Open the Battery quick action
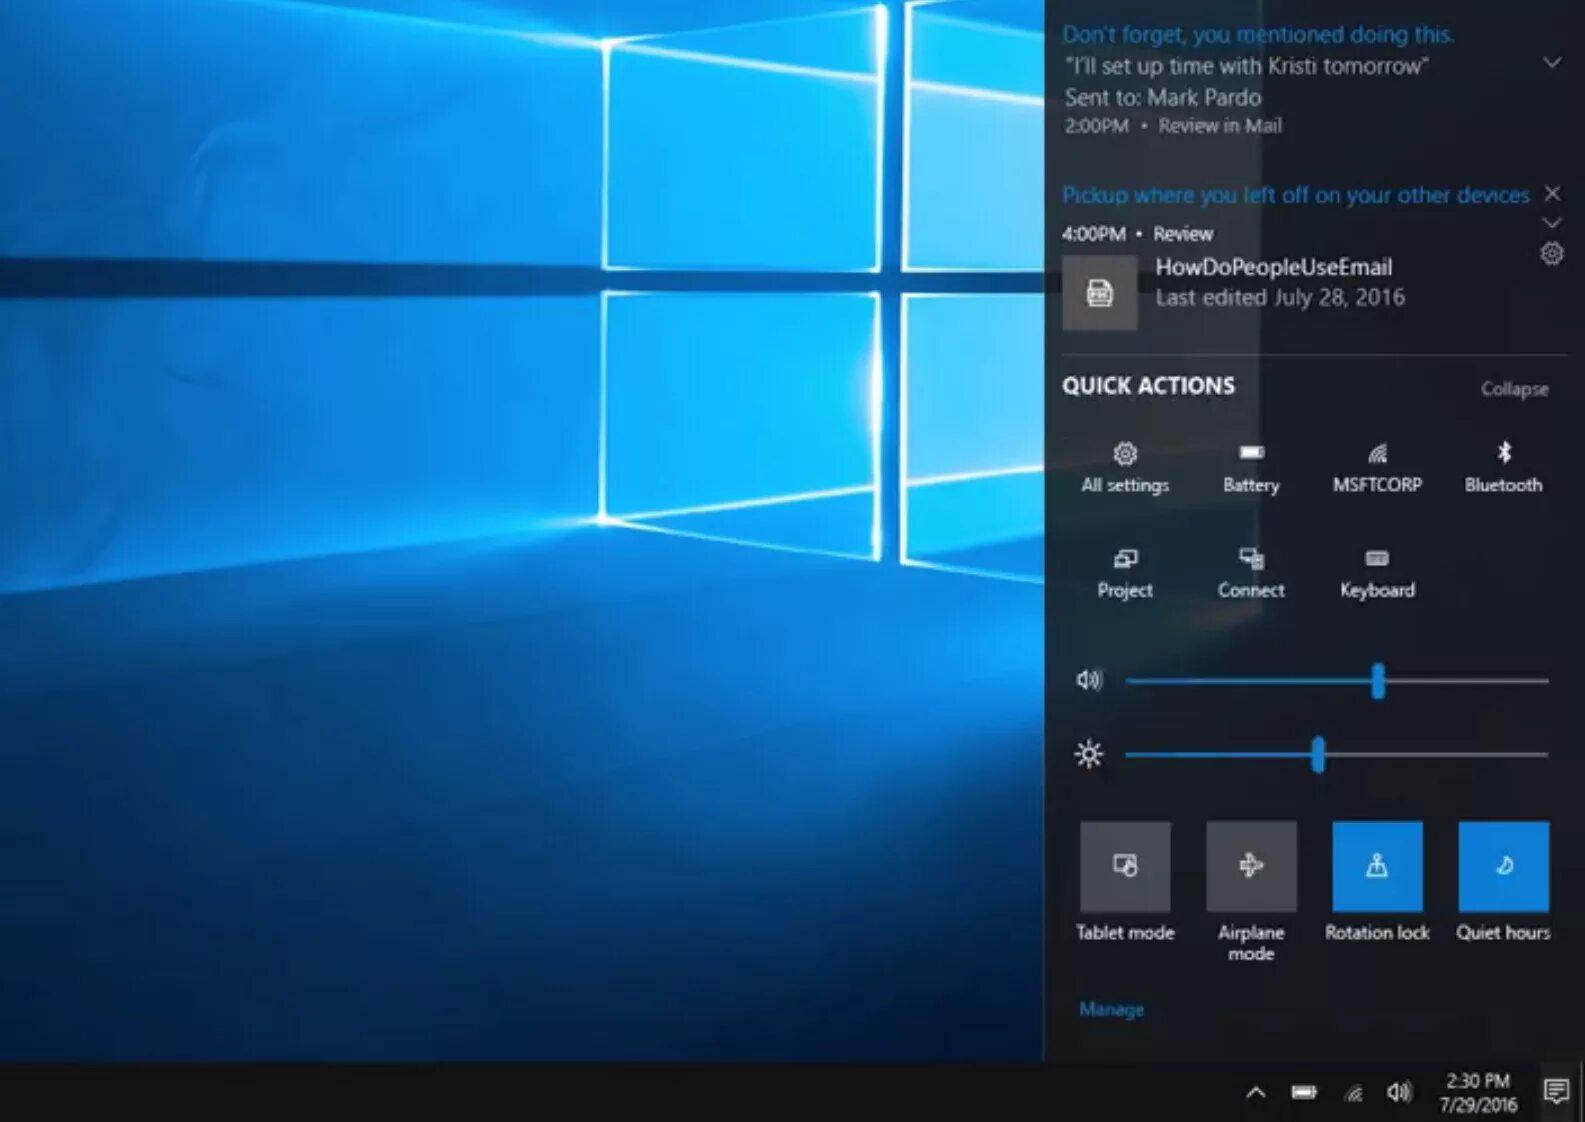 click(x=1251, y=468)
